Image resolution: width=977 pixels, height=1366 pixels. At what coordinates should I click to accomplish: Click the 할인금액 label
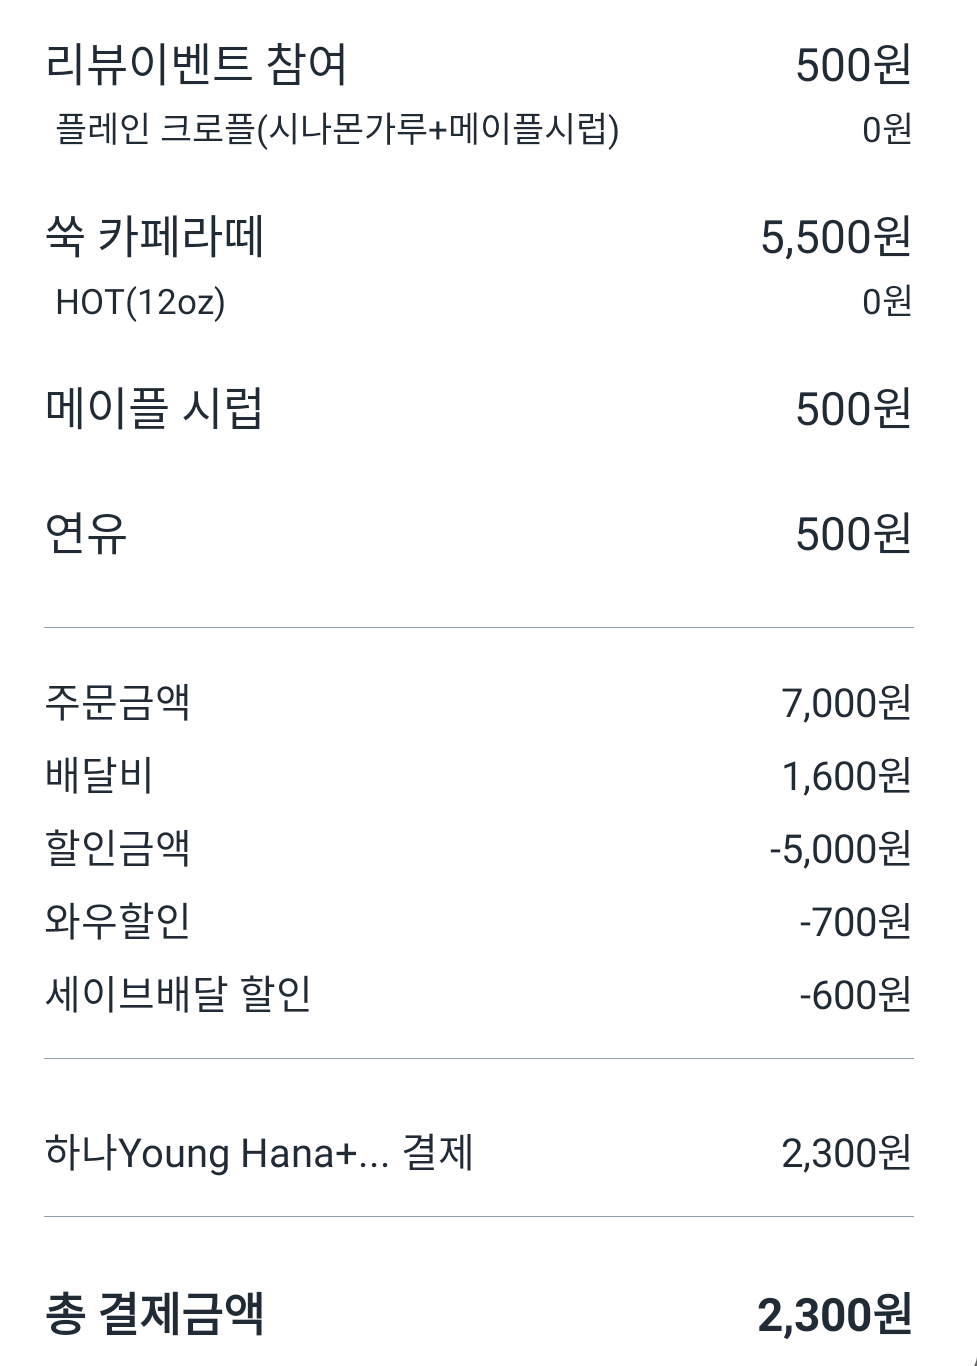coord(118,849)
